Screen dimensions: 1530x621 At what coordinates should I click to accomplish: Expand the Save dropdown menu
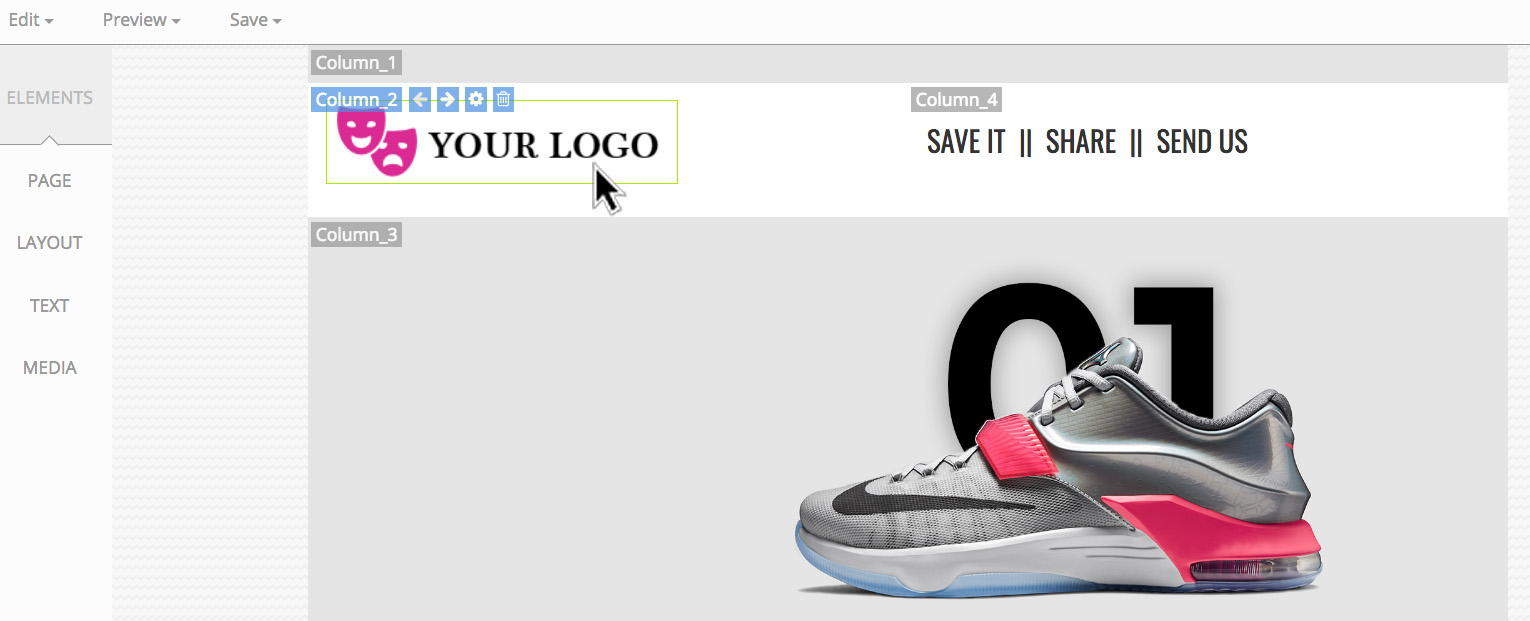(255, 20)
